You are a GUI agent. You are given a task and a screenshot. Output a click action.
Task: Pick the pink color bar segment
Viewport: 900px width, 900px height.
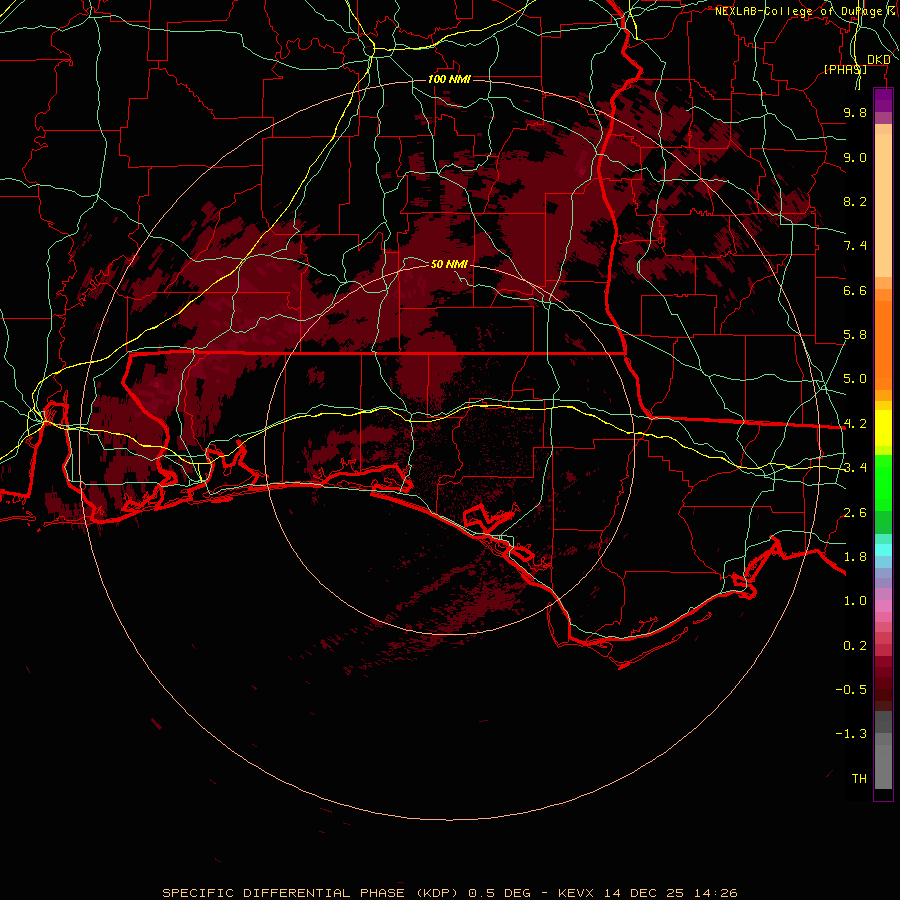[x=883, y=606]
